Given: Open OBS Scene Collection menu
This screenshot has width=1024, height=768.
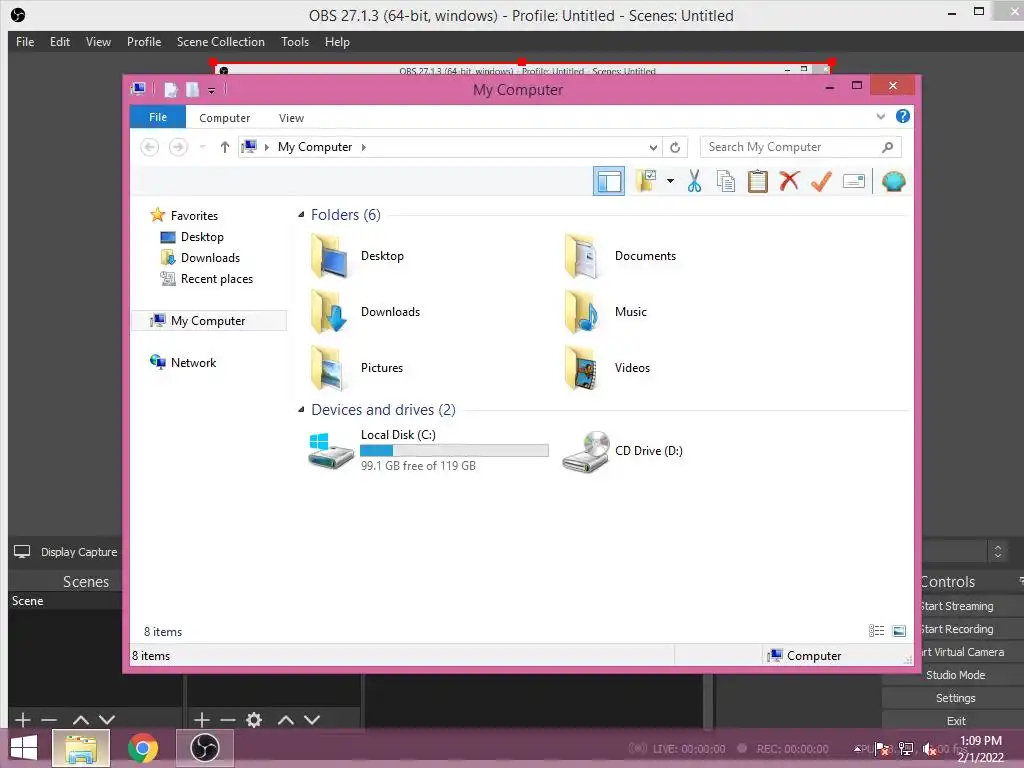Looking at the screenshot, I should (x=221, y=42).
